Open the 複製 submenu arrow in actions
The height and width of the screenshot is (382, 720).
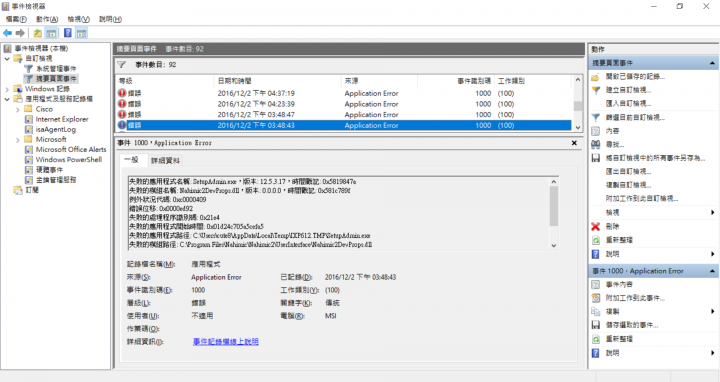pos(713,312)
